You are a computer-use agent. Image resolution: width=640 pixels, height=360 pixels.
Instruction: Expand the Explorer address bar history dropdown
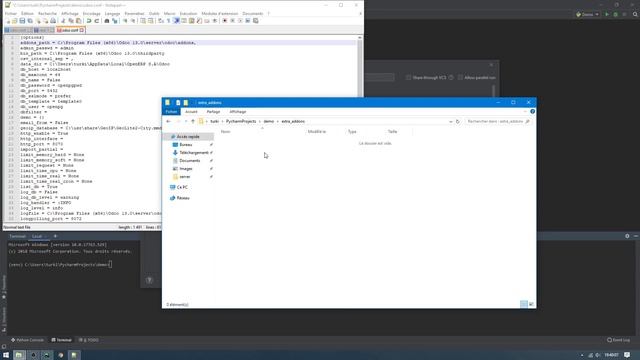[x=451, y=122]
